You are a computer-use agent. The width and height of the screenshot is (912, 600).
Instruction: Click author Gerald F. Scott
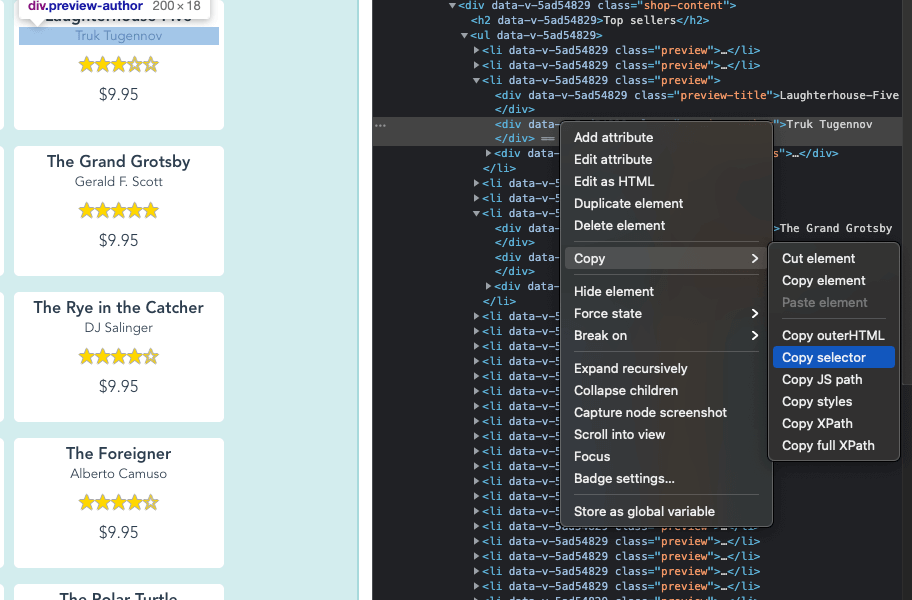(119, 182)
